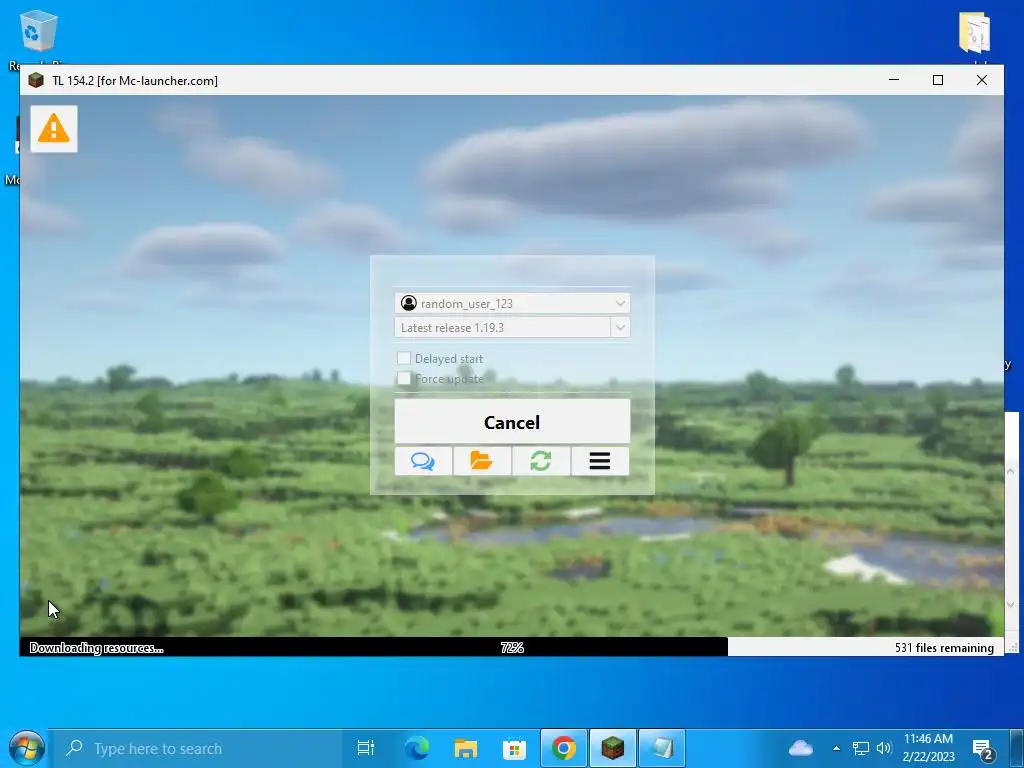
Task: Click the download progress bar at 72%
Action: coord(512,647)
